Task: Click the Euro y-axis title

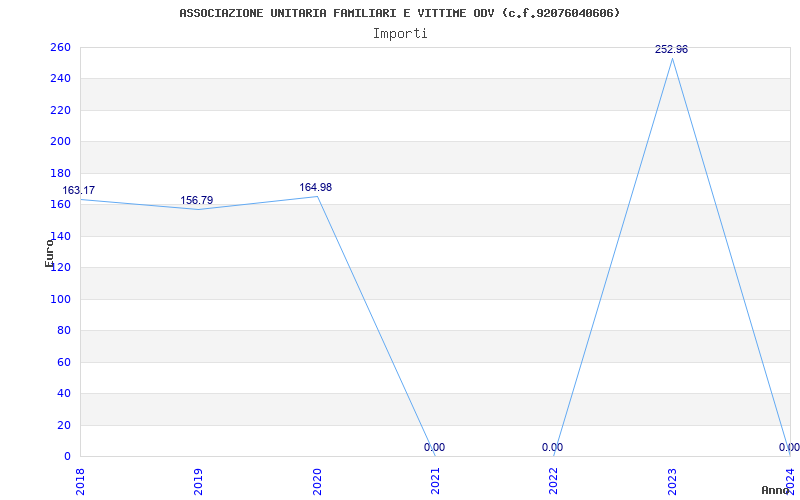Action: [49, 253]
